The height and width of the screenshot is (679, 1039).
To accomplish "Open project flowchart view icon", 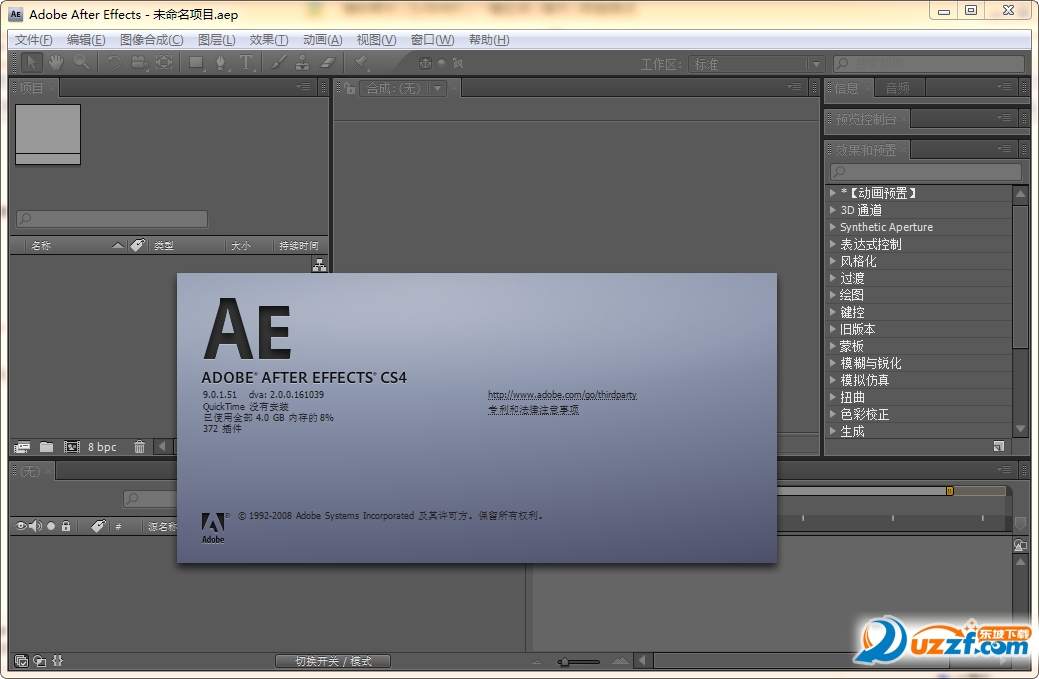I will 319,265.
